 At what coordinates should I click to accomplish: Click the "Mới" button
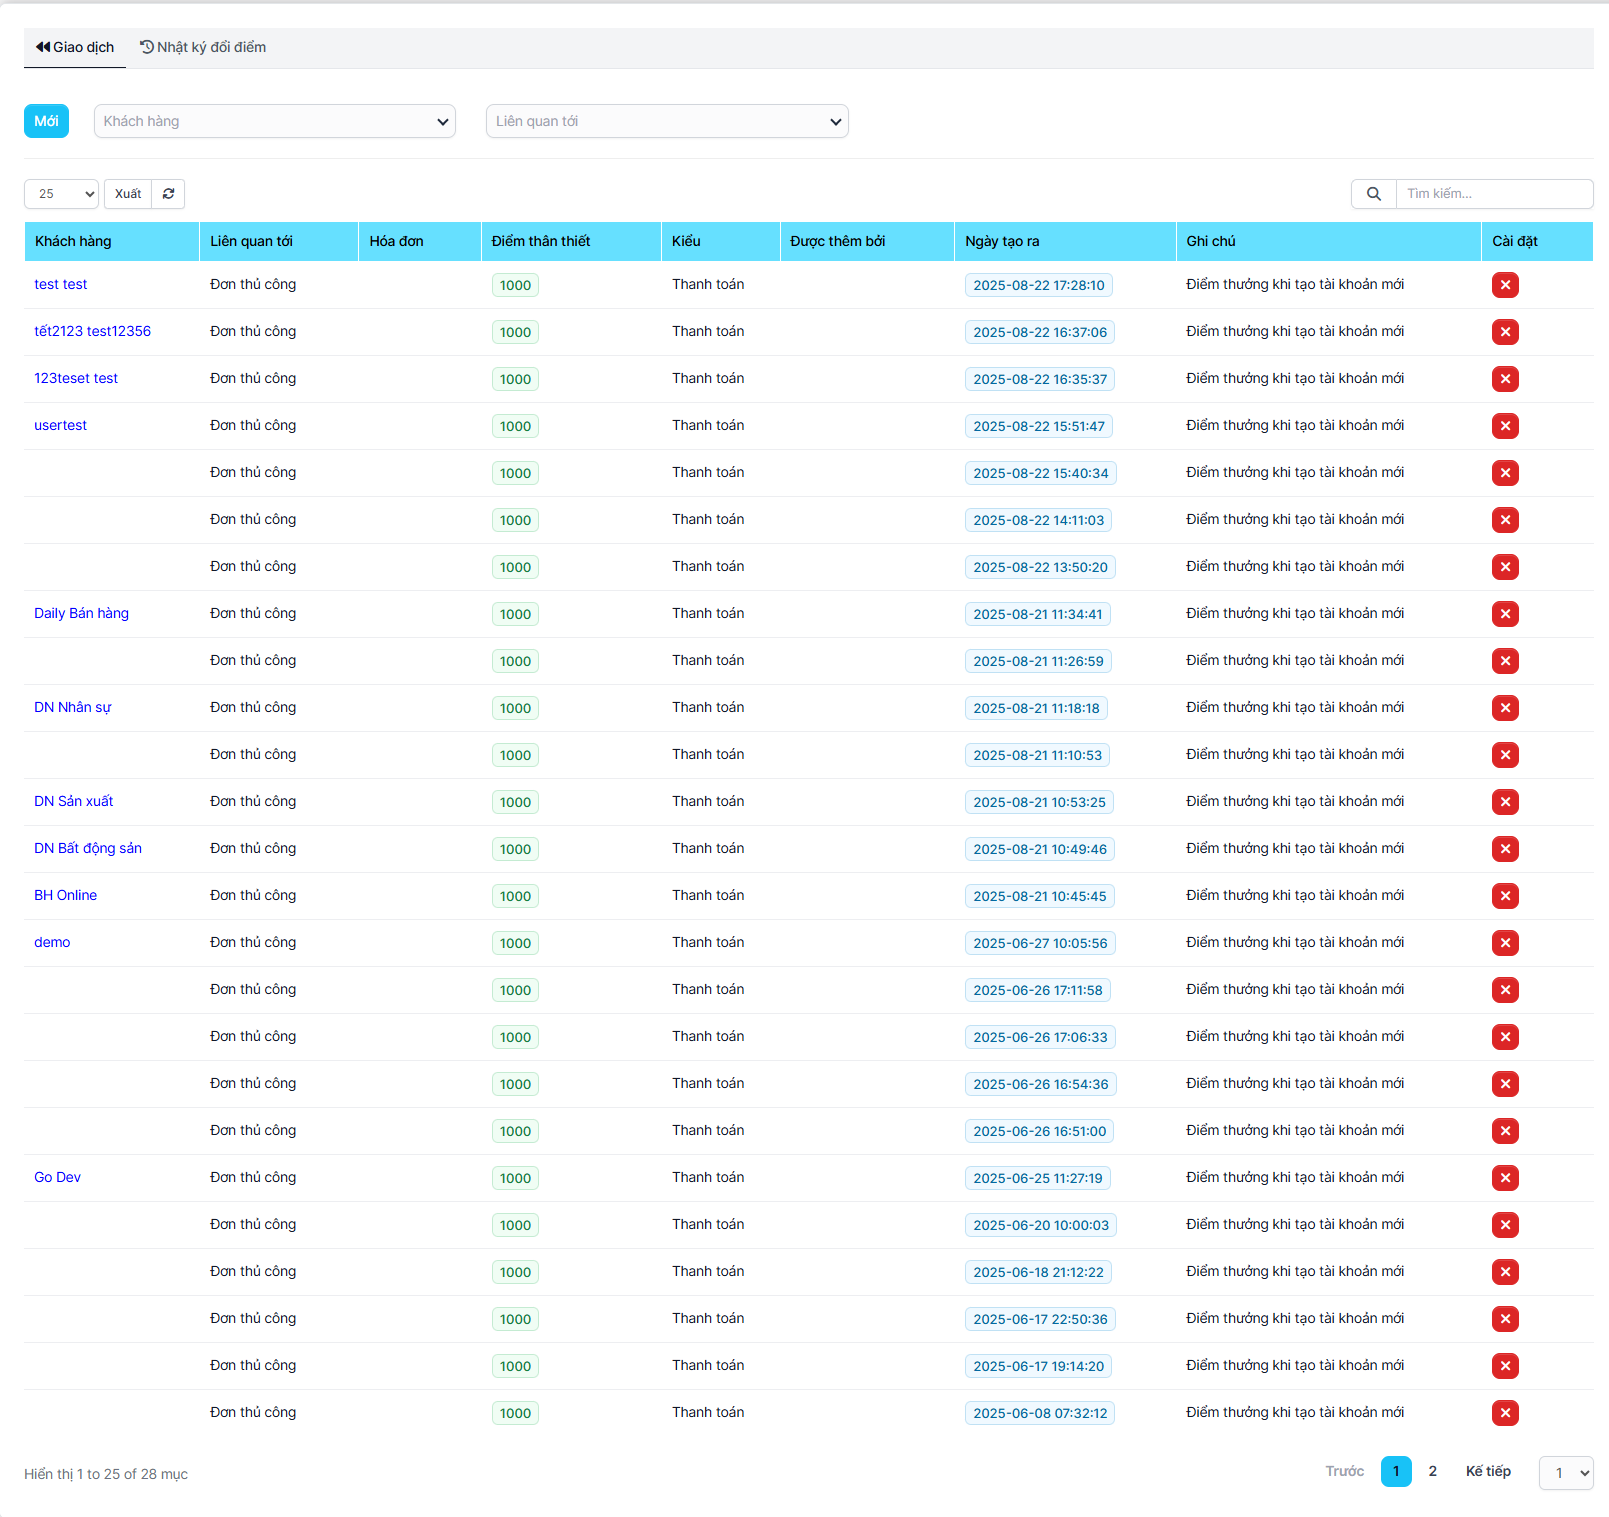click(x=46, y=120)
